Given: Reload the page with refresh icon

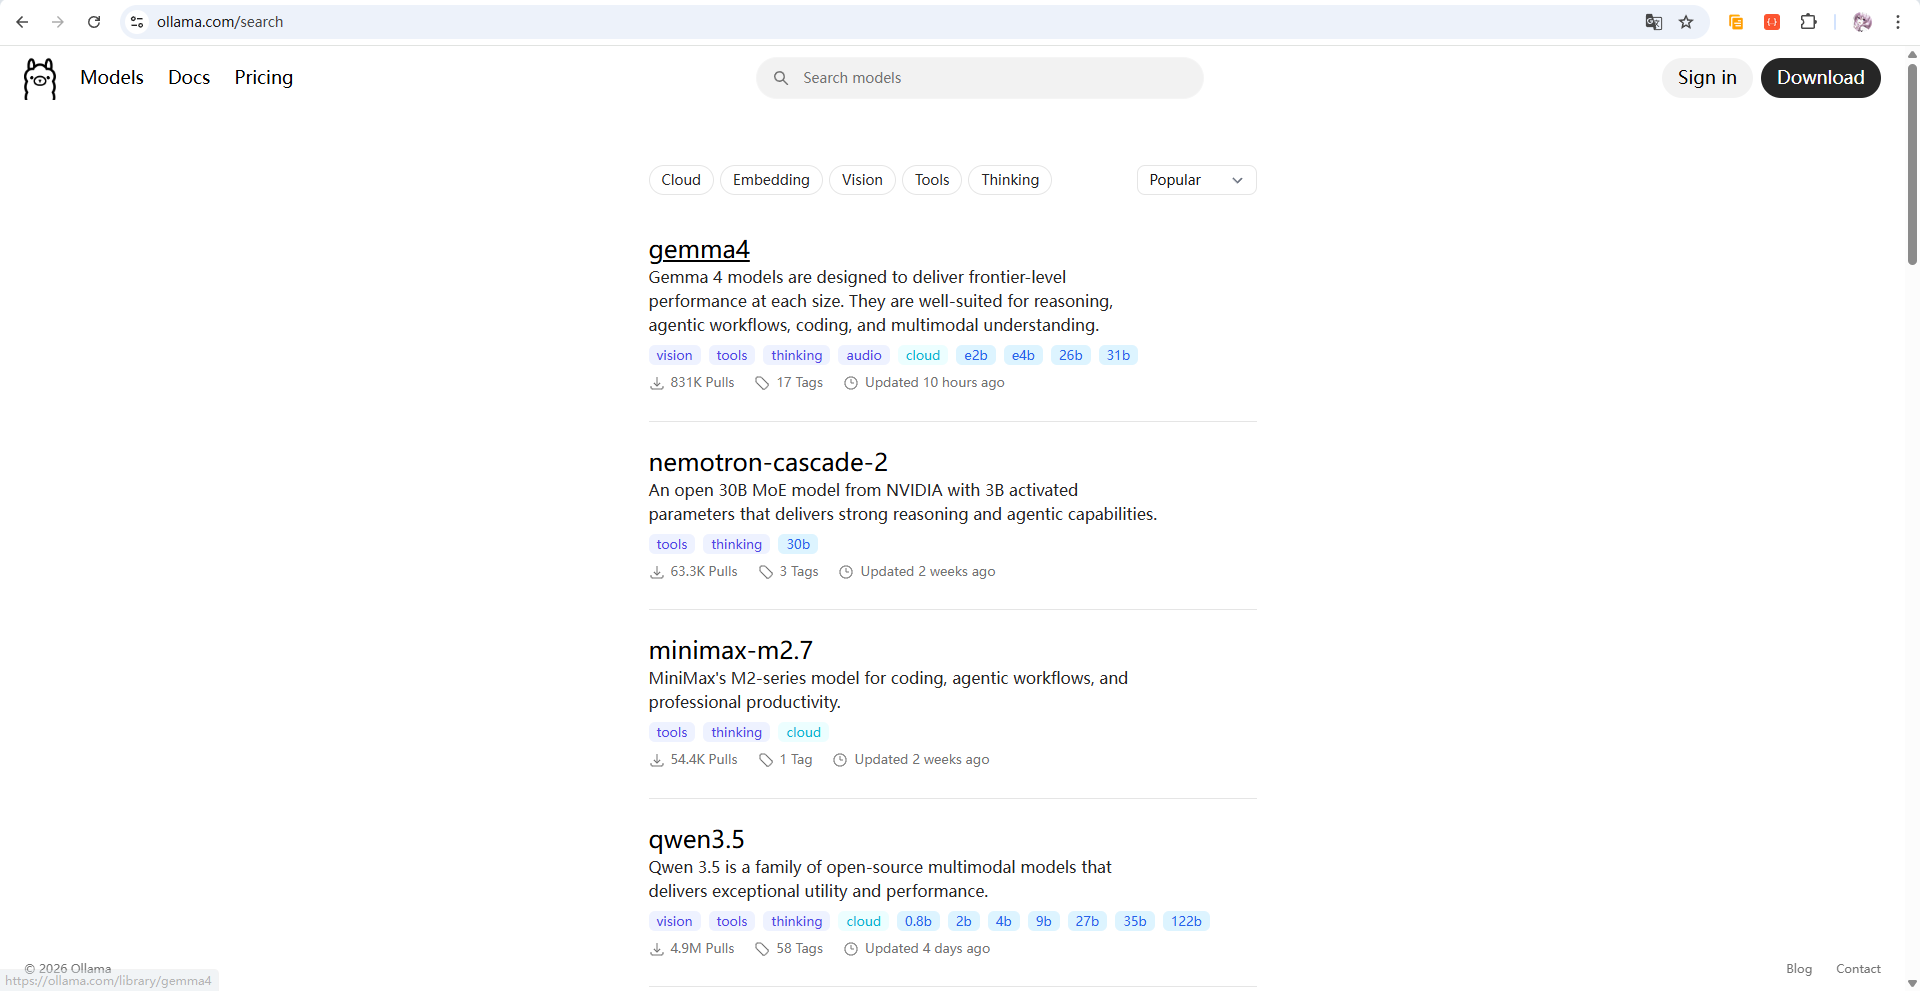Looking at the screenshot, I should click(94, 22).
